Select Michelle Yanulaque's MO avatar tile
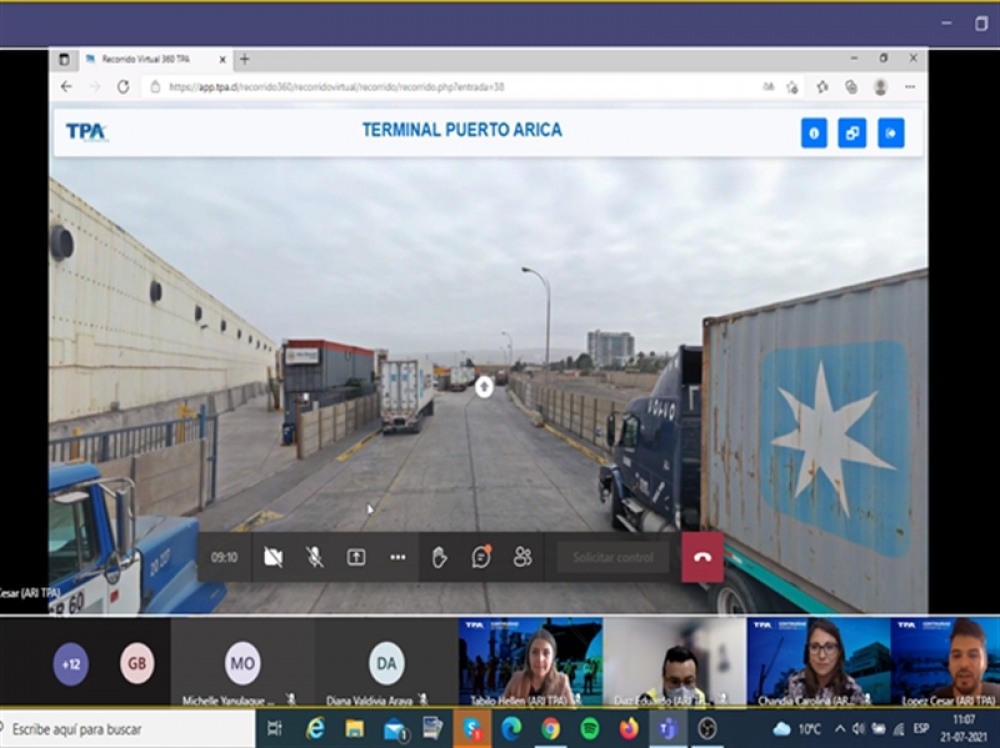 pos(242,663)
